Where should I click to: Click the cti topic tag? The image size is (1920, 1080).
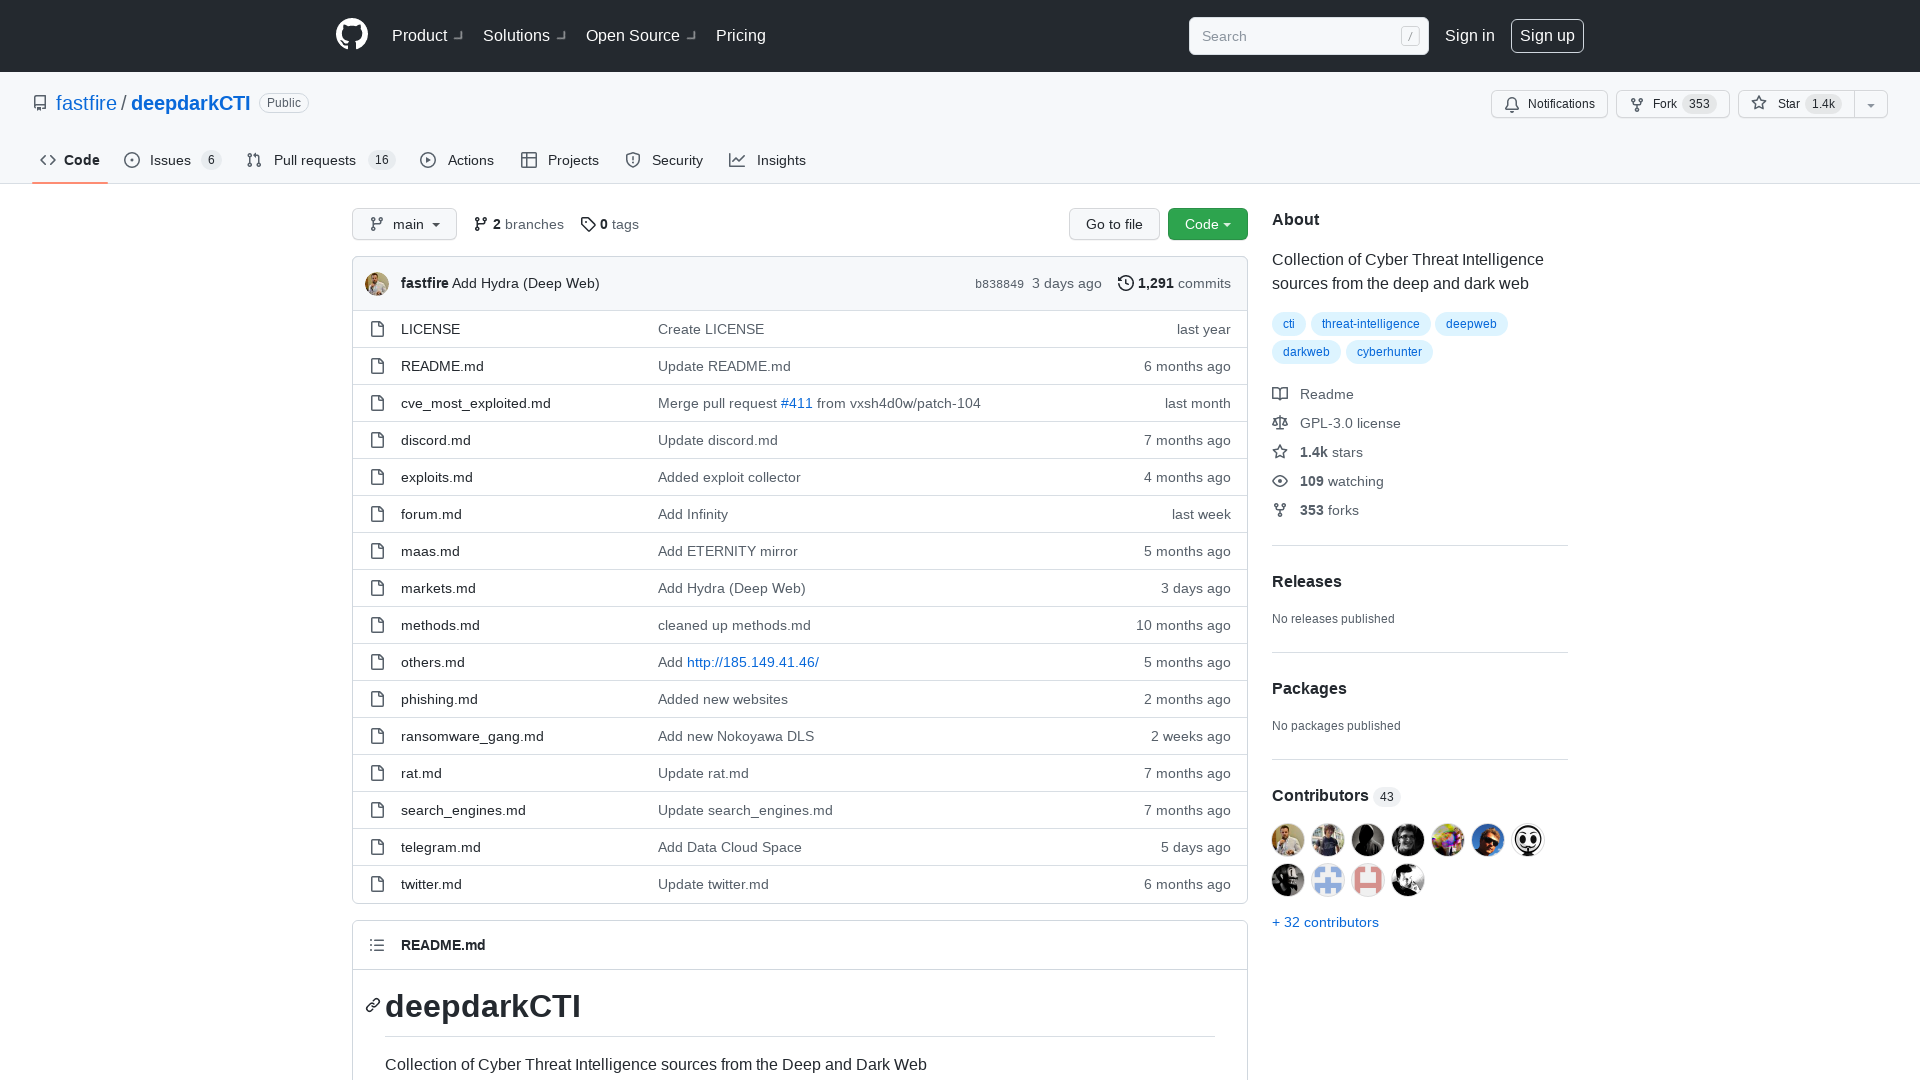(1289, 324)
